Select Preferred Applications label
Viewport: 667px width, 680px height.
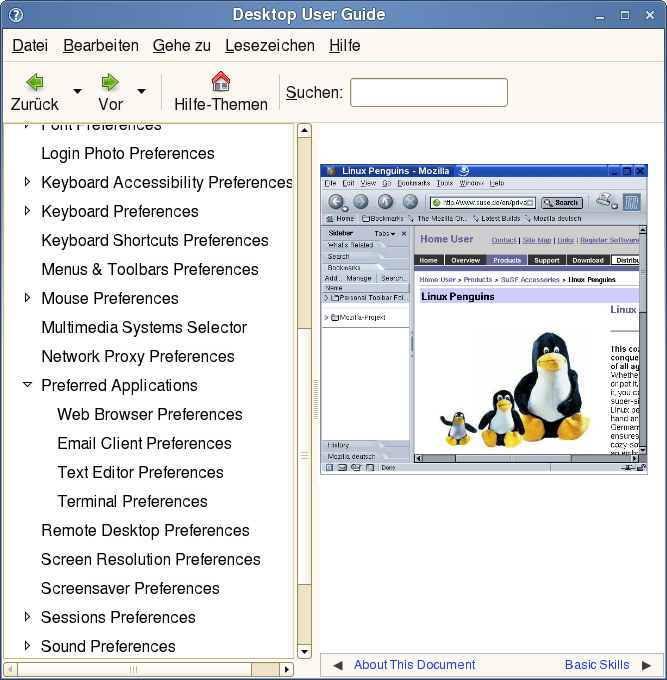point(119,386)
